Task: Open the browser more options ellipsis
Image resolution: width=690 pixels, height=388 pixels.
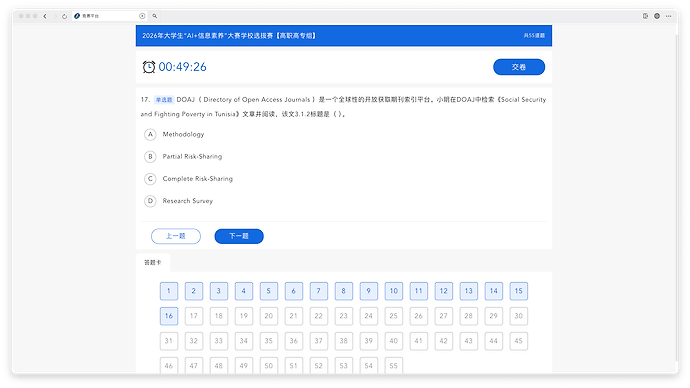Action: coord(668,16)
